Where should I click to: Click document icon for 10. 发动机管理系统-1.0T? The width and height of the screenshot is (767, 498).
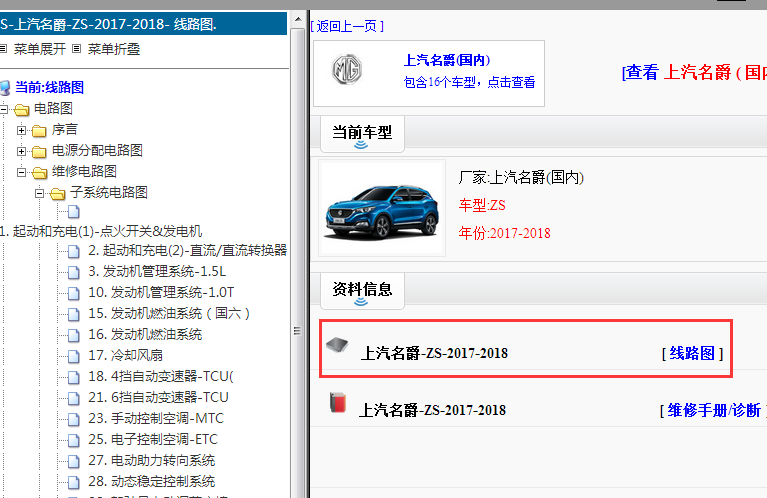73,294
